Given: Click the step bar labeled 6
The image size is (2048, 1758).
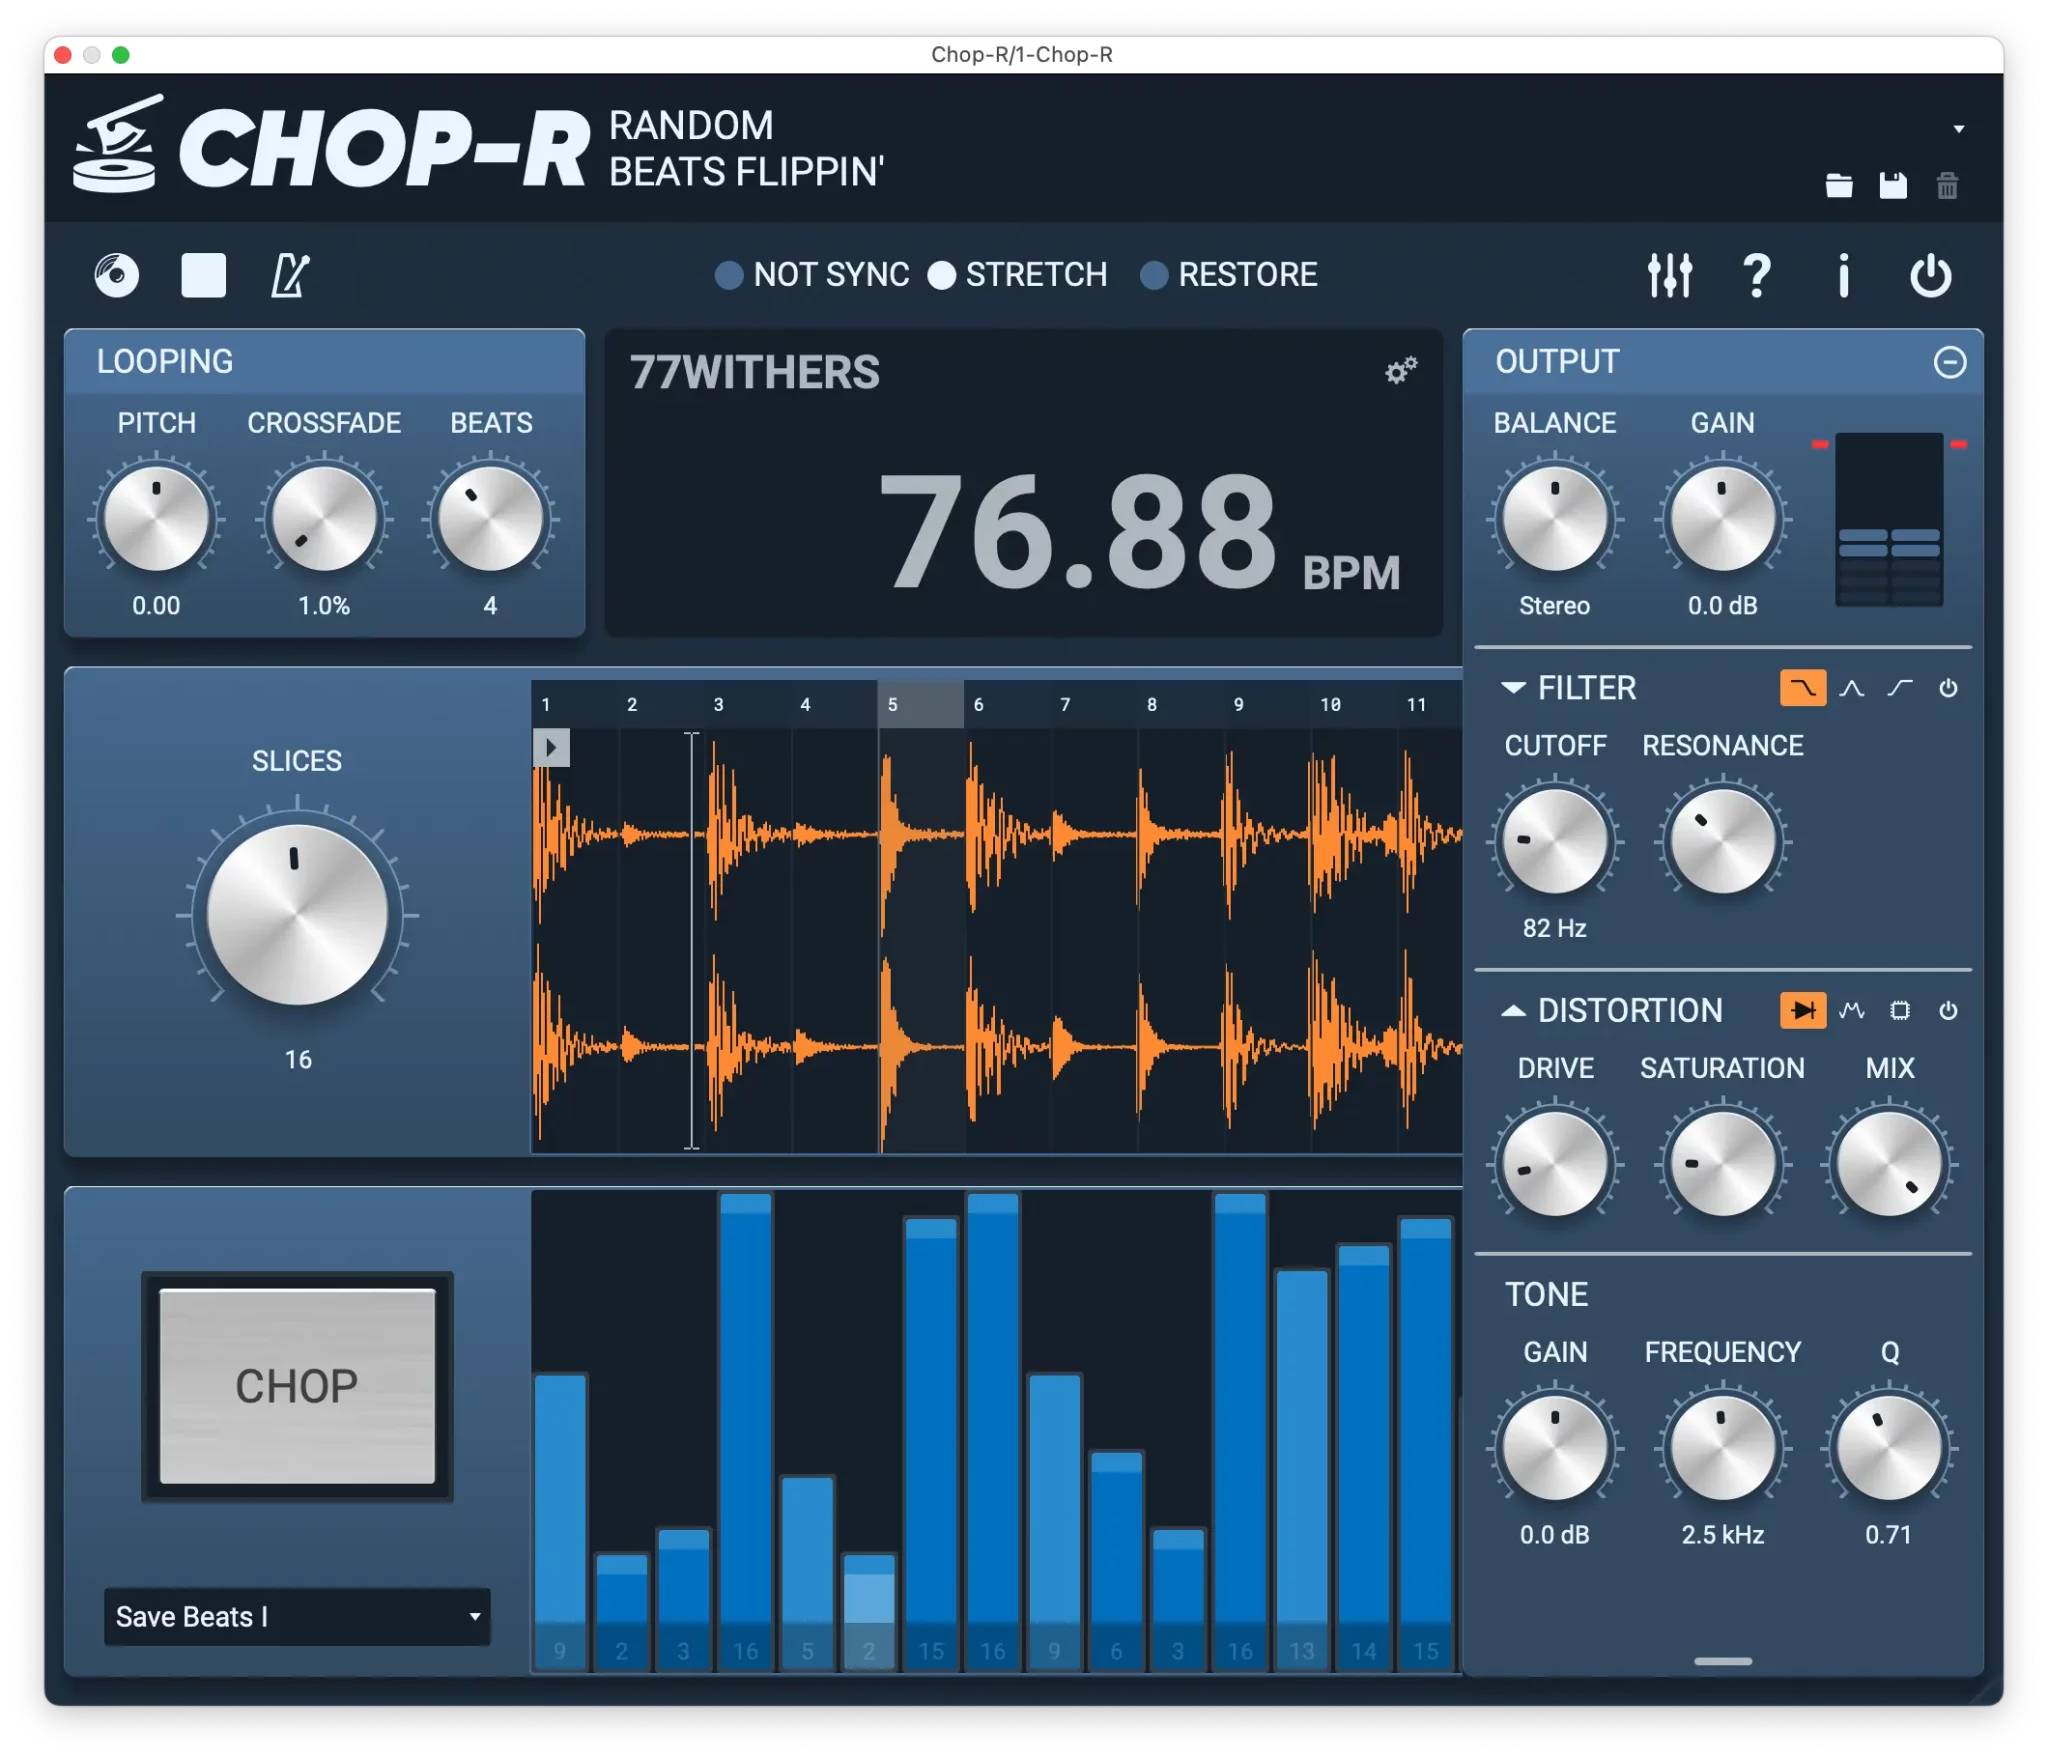Looking at the screenshot, I should pyautogui.click(x=1116, y=1560).
